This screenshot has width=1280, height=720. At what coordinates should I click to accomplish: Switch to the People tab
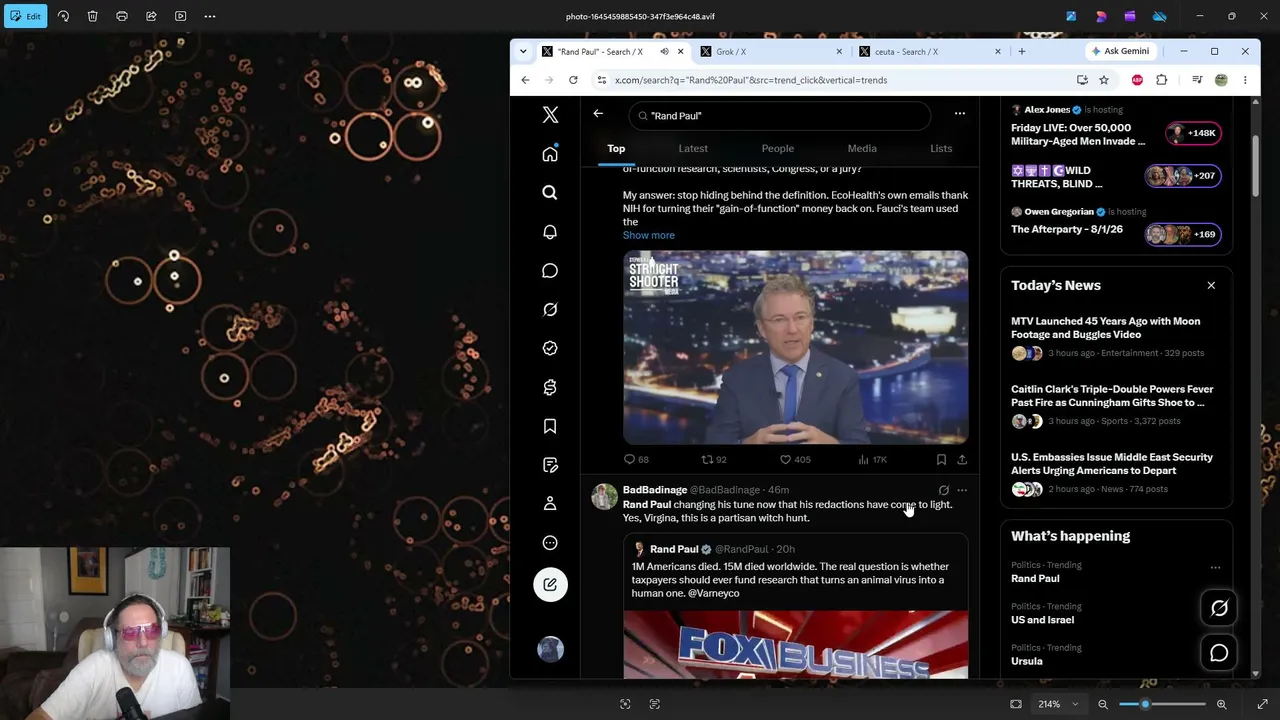pos(778,149)
